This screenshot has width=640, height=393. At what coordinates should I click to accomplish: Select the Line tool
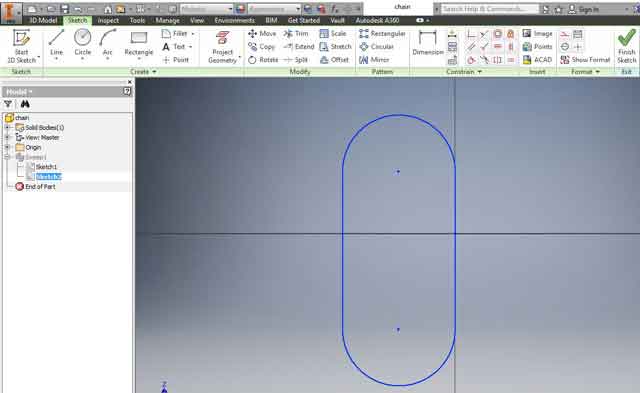(56, 44)
